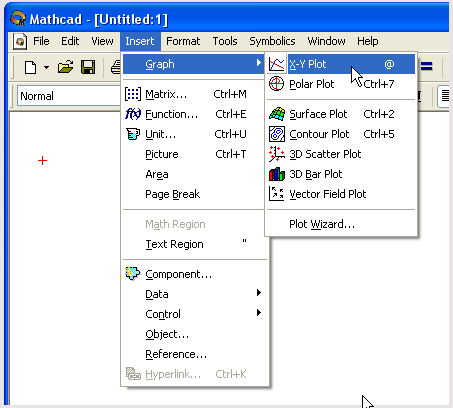Select Function... from Insert menu
This screenshot has width=453, height=408.
(x=194, y=114)
